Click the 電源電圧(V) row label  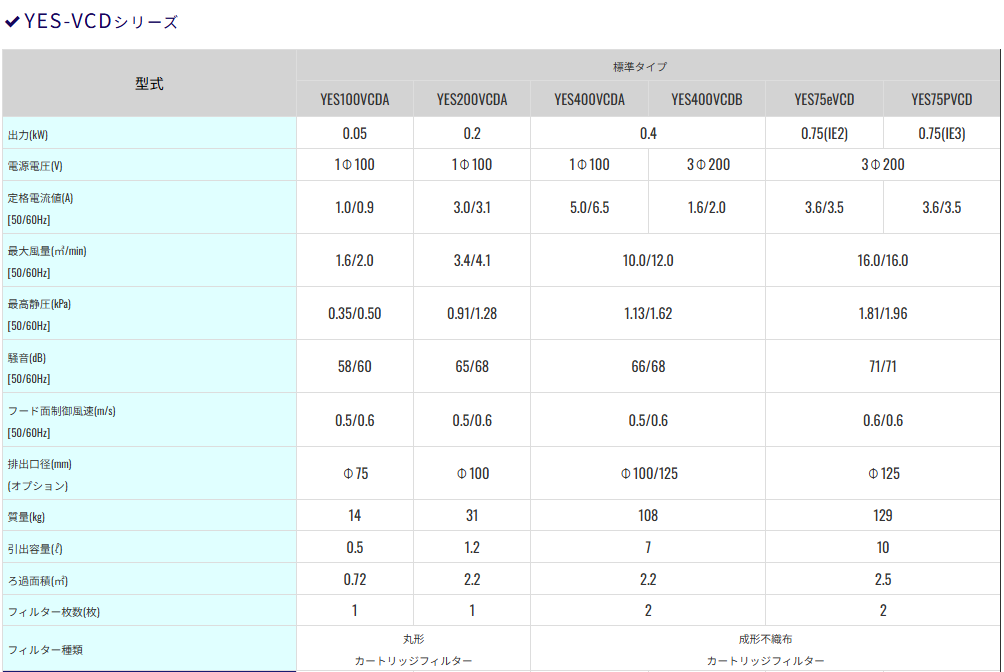(35, 166)
